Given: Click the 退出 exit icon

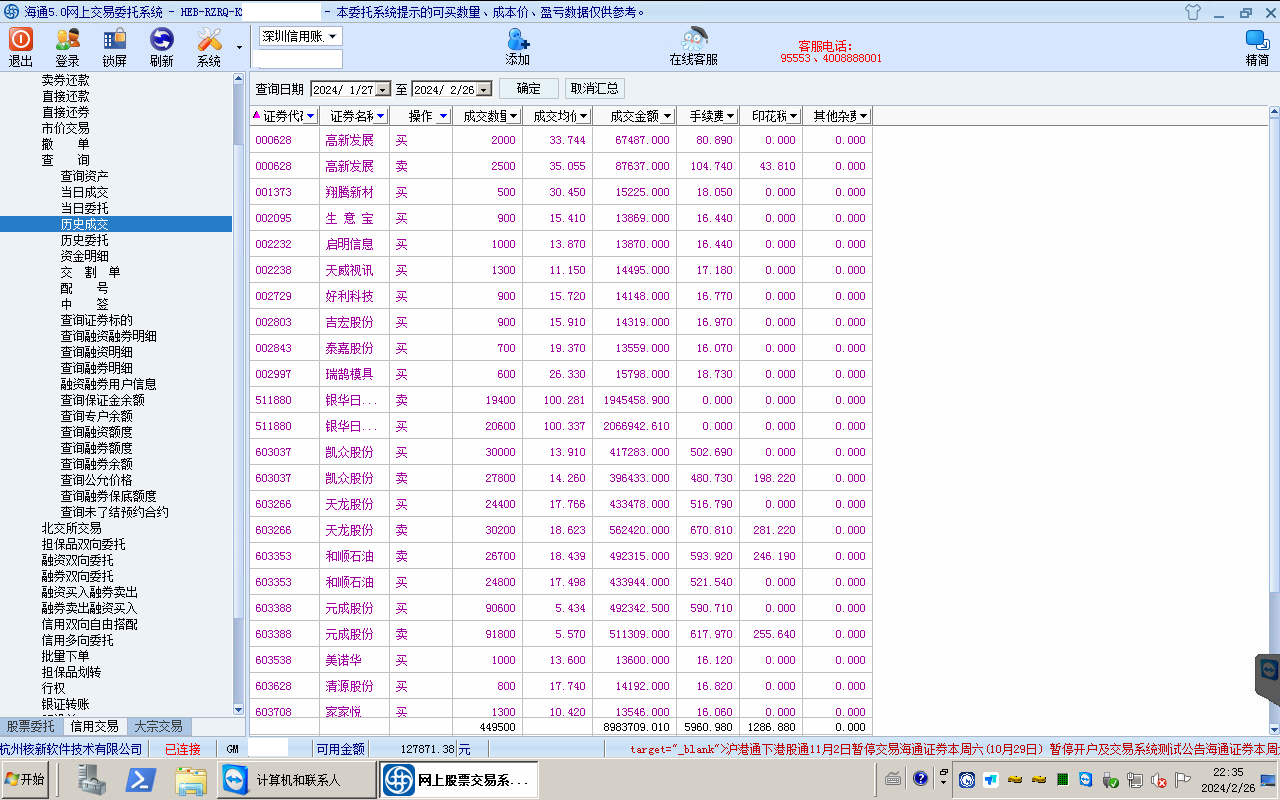Looking at the screenshot, I should pyautogui.click(x=21, y=40).
